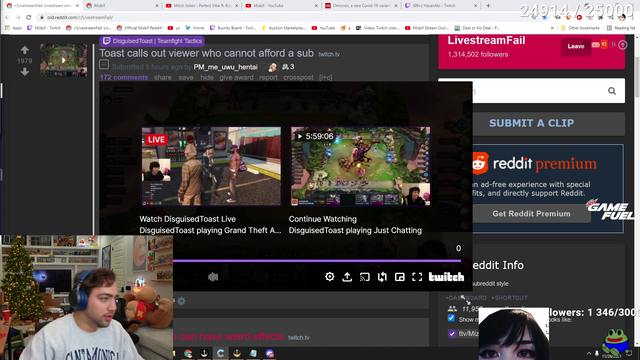The image size is (640, 360).
Task: Click the clip rotate icon in player
Action: [382, 277]
